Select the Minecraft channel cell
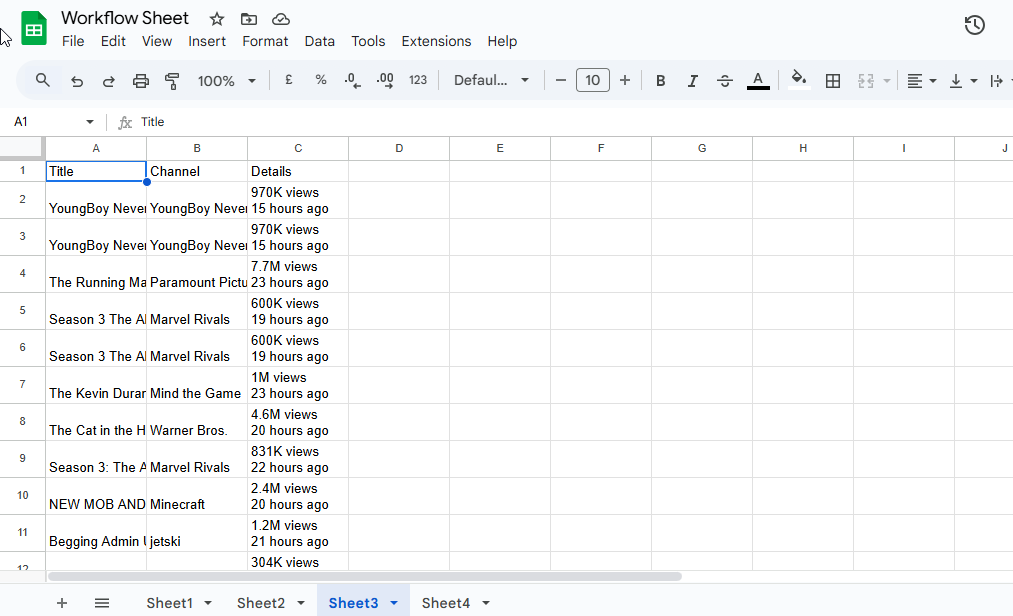Viewport: 1013px width, 616px height. coord(197,496)
